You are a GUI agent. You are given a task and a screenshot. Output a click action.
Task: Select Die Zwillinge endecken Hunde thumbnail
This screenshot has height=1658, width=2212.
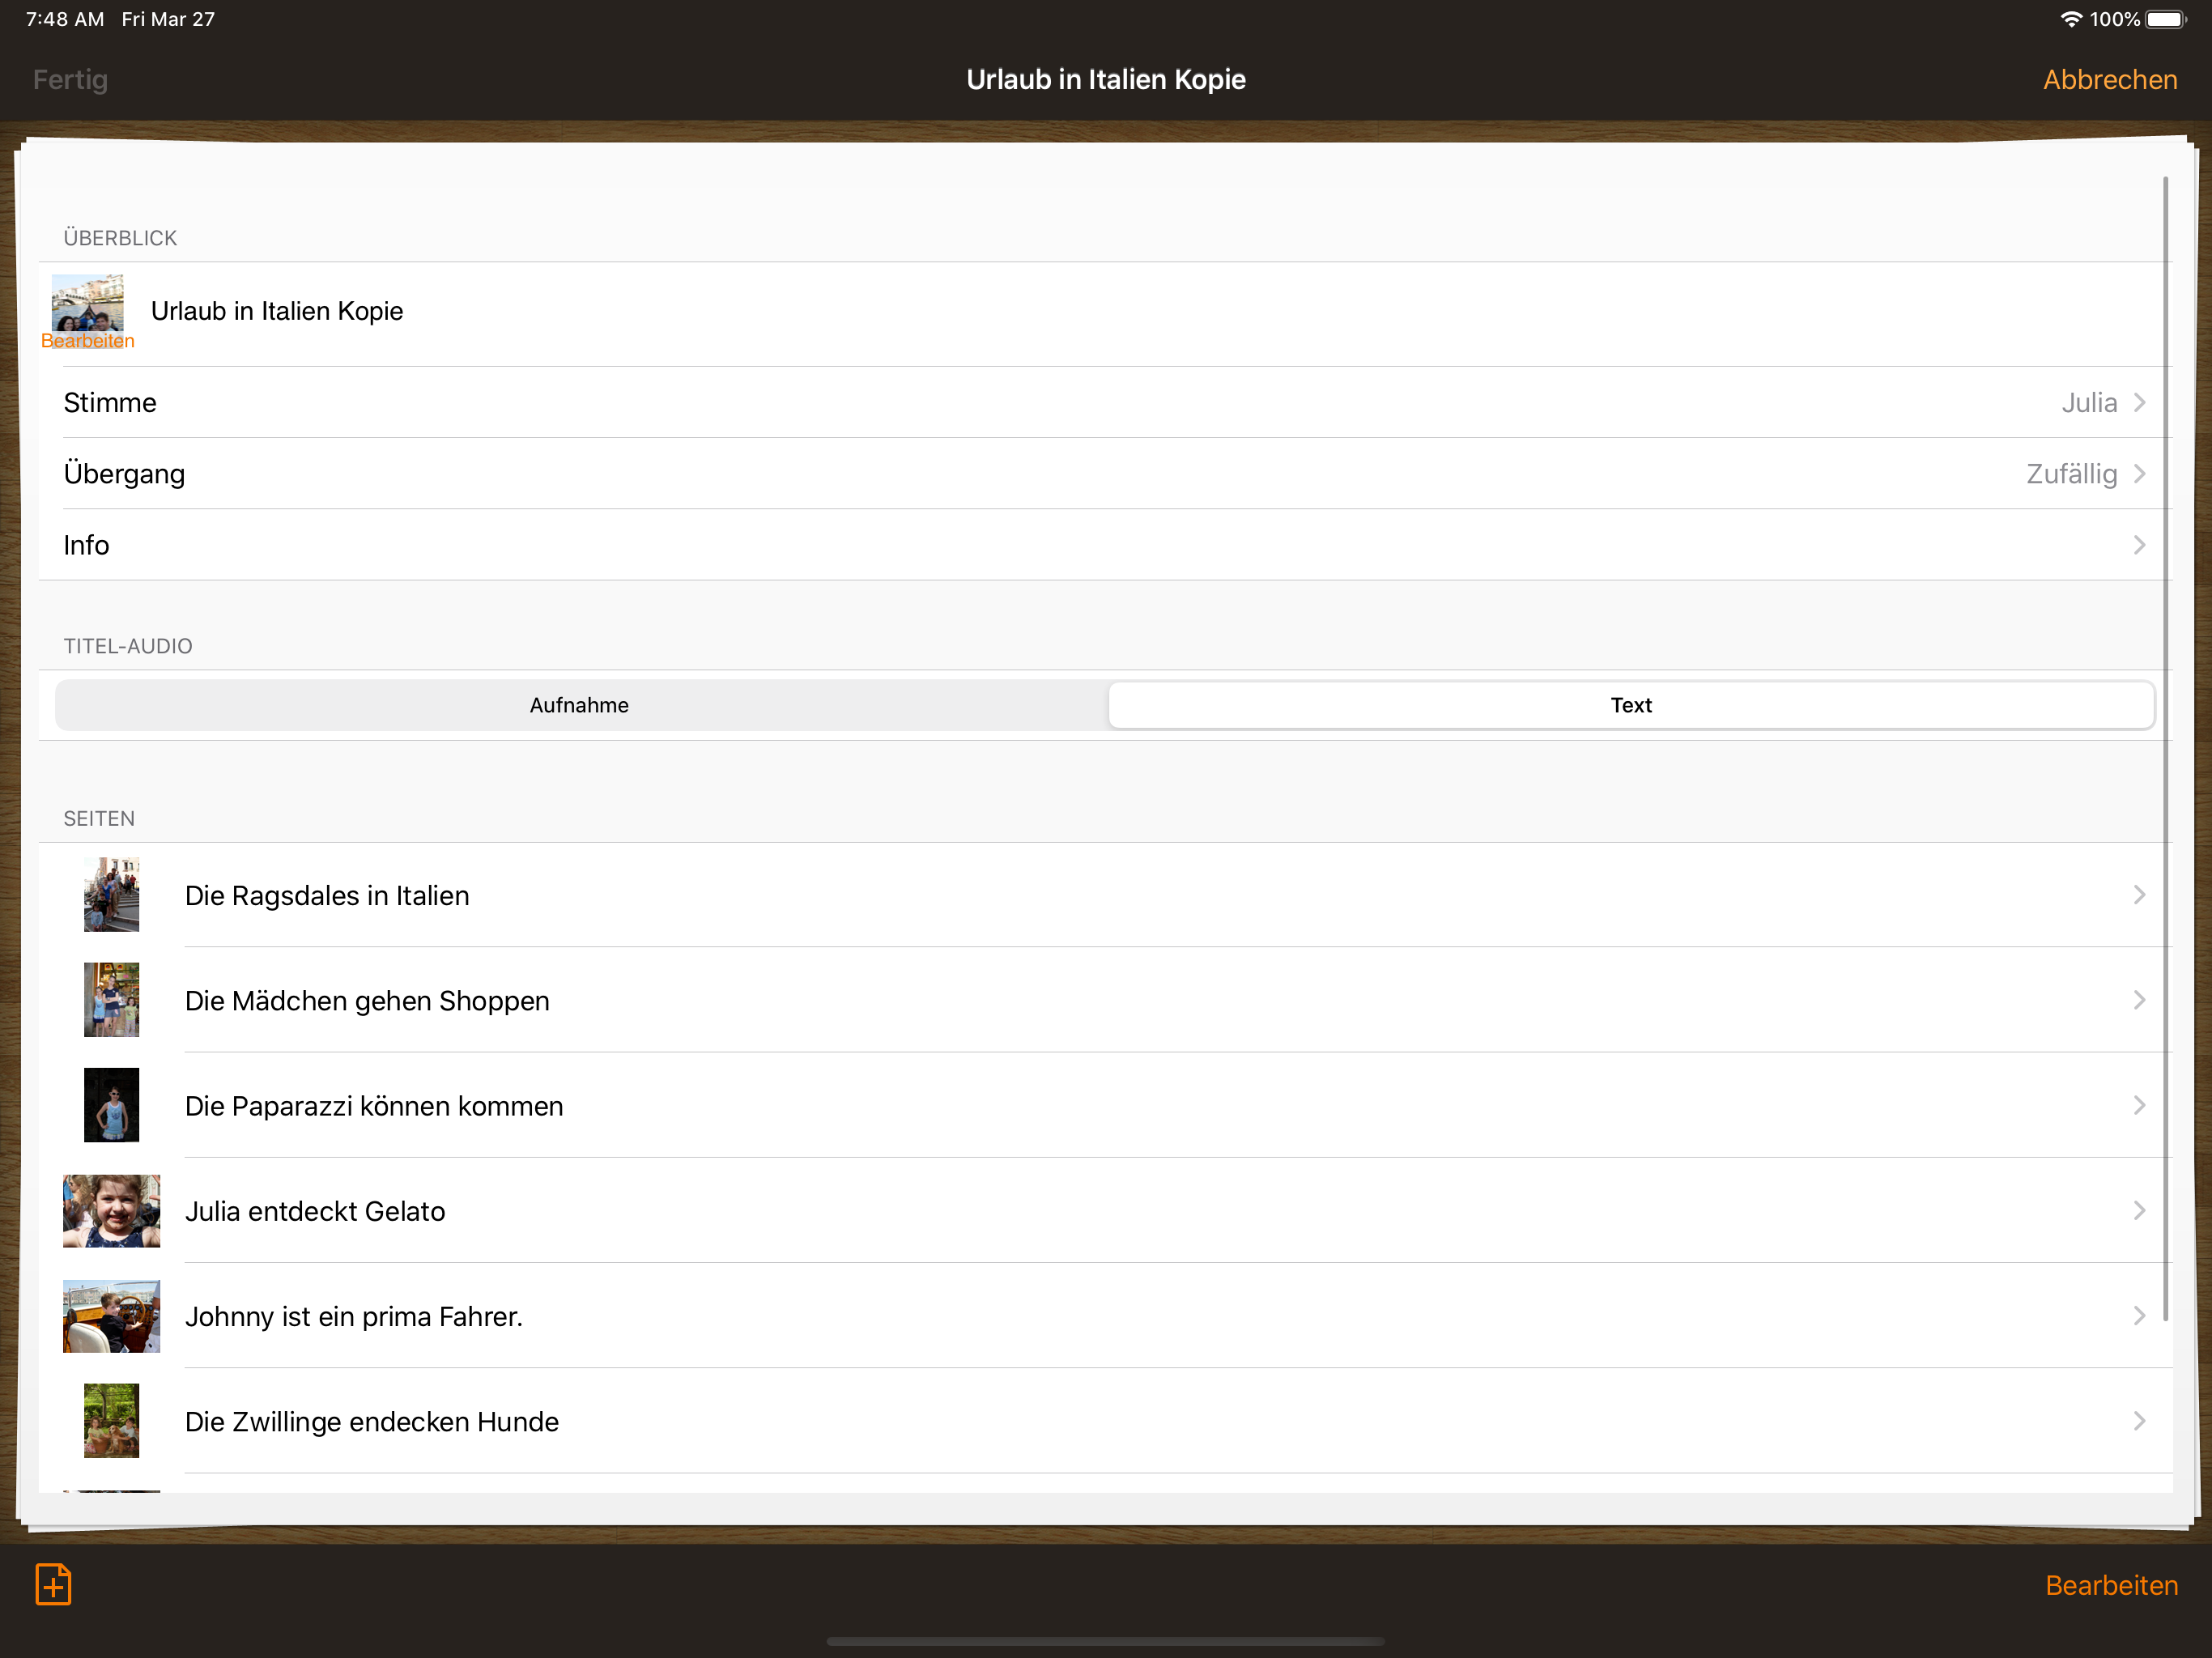[x=111, y=1420]
